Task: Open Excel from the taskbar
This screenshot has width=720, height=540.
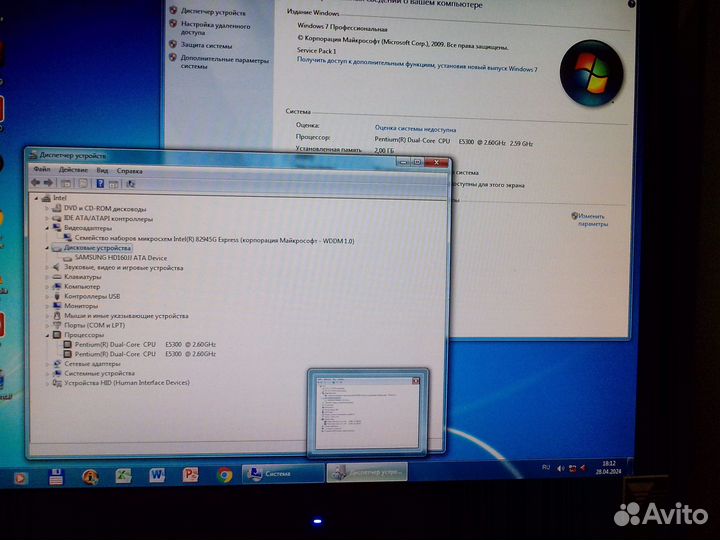Action: tap(123, 476)
